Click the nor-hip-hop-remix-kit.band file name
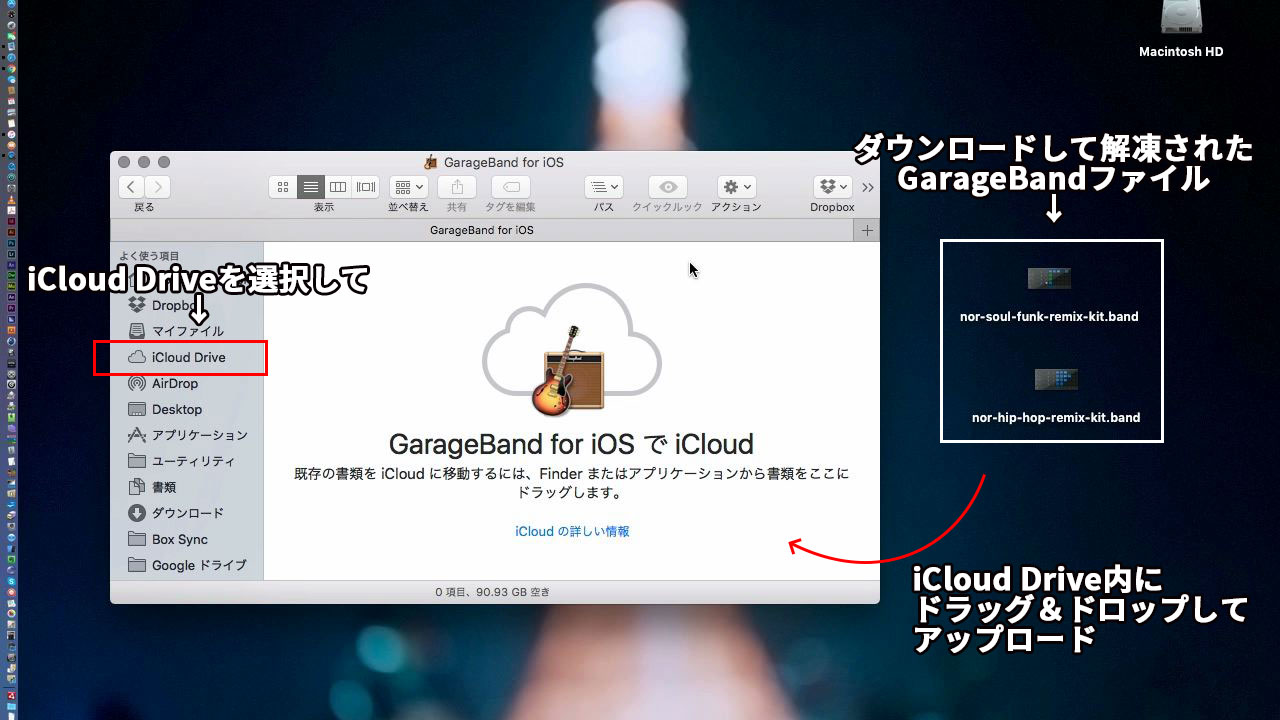The height and width of the screenshot is (720, 1280). click(x=1056, y=417)
